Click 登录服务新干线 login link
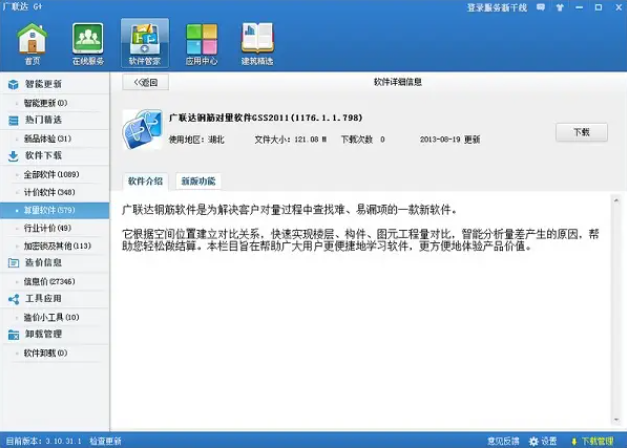Image resolution: width=627 pixels, height=448 pixels. click(x=497, y=8)
